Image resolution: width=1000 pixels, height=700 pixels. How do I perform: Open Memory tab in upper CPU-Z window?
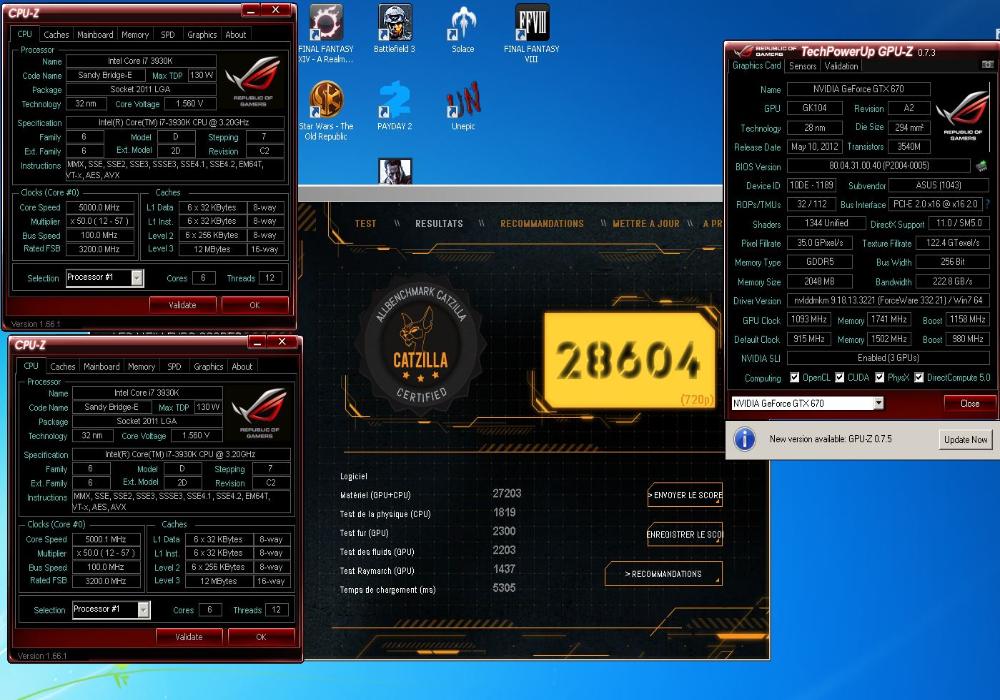(135, 34)
